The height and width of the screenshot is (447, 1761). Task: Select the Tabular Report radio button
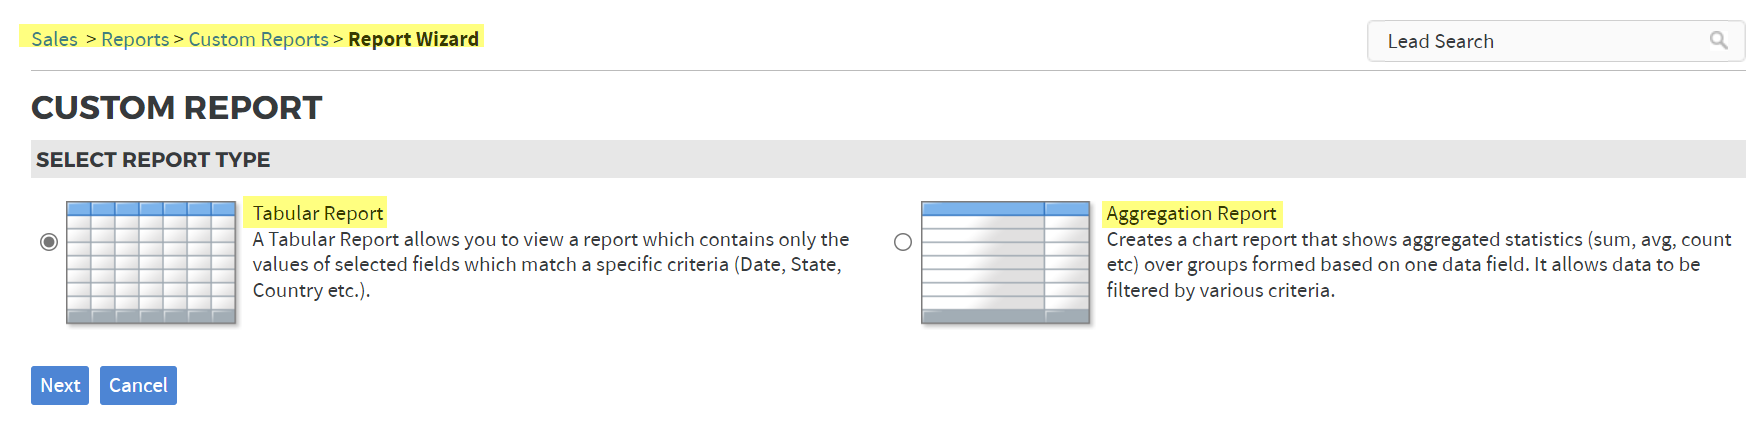[49, 242]
